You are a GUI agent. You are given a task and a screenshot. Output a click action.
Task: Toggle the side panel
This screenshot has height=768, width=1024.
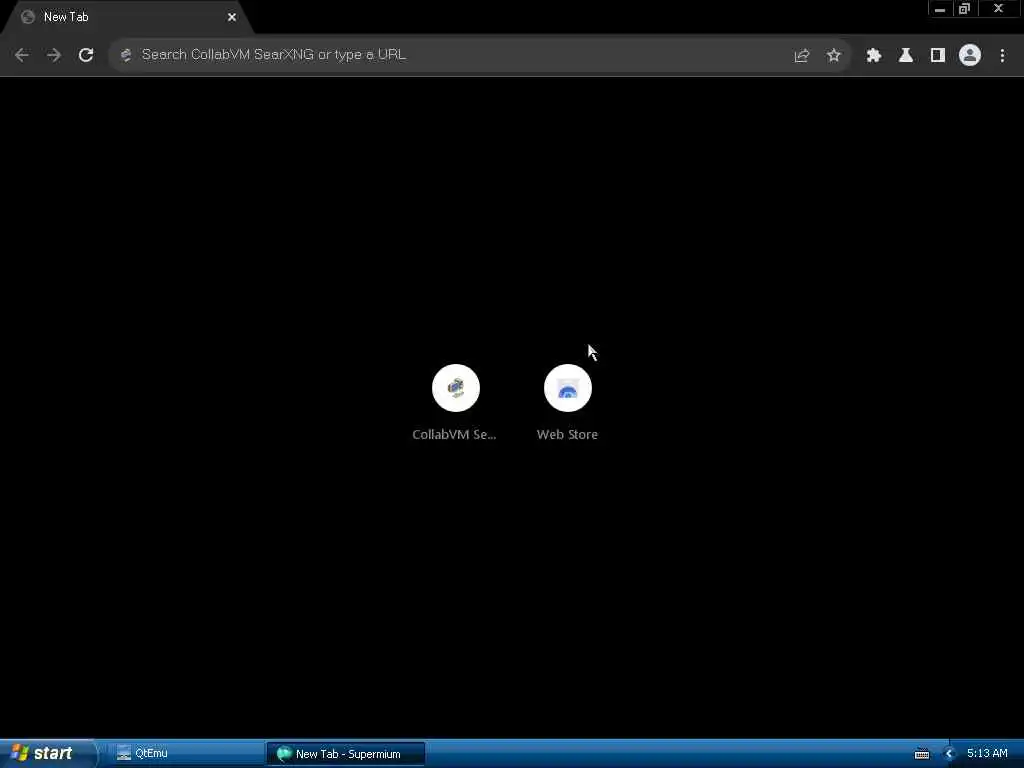coord(938,56)
